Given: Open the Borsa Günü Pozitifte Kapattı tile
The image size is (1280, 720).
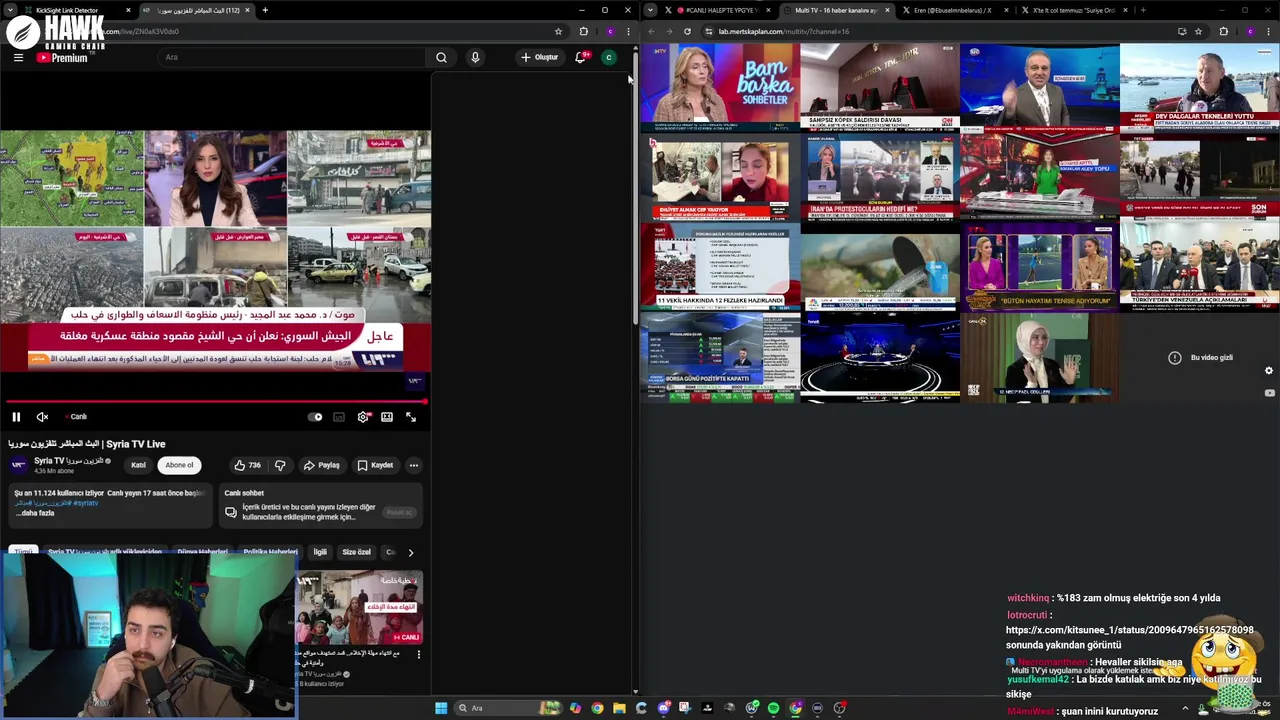Looking at the screenshot, I should click(720, 357).
